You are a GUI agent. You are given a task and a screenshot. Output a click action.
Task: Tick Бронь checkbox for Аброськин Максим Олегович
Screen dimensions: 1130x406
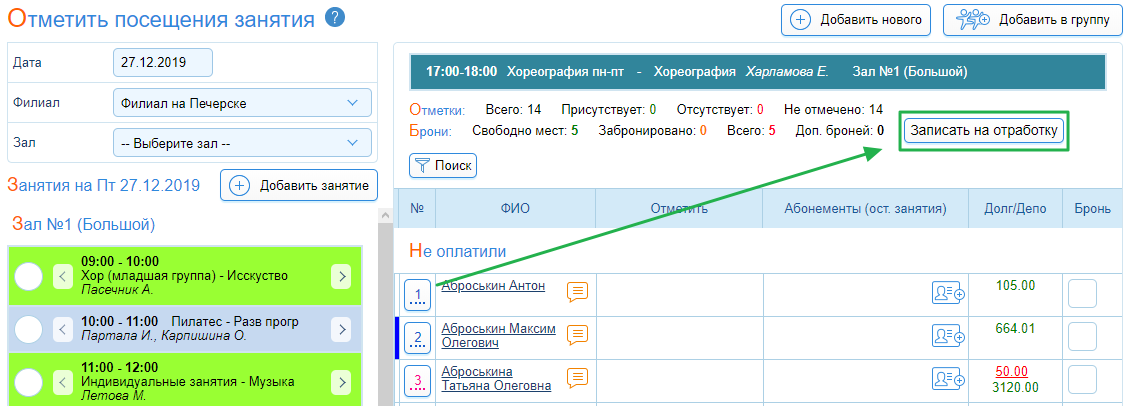click(1082, 337)
